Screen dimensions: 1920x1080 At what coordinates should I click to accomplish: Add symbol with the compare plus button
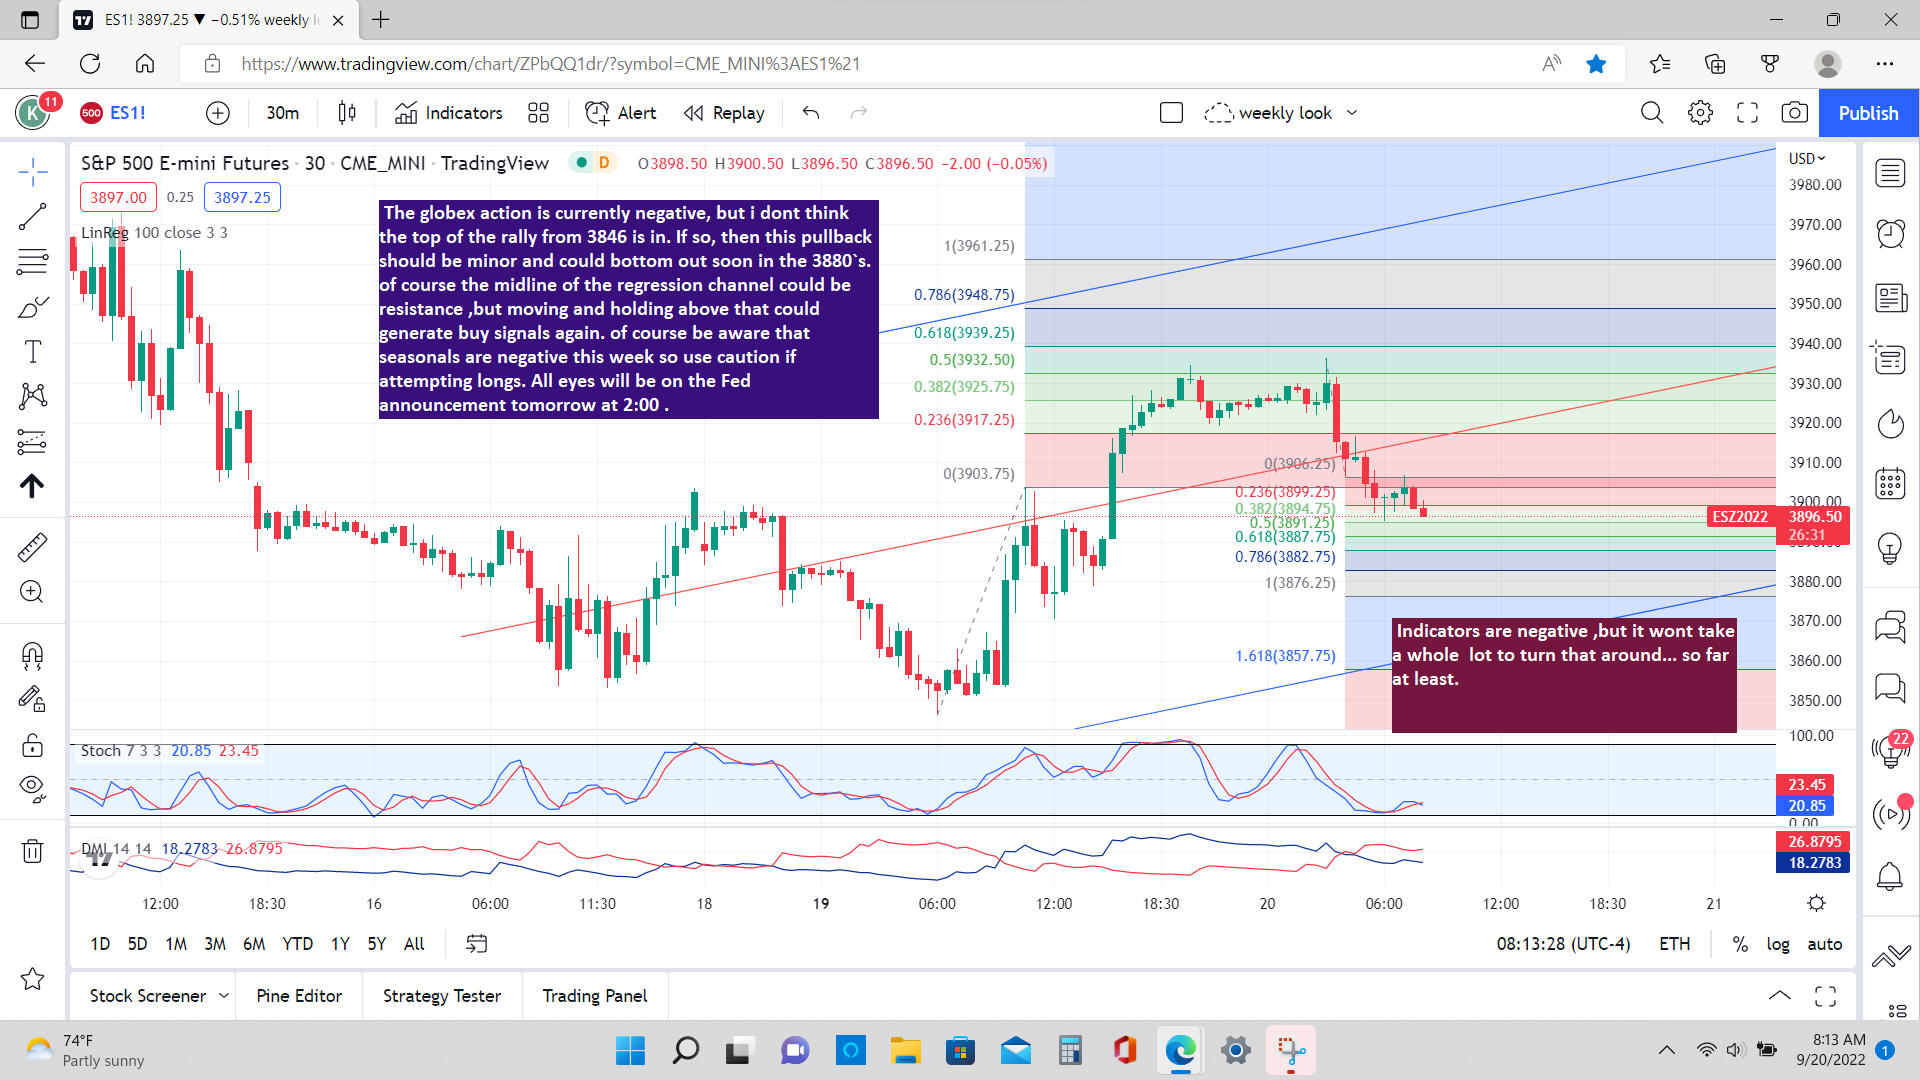(x=218, y=113)
